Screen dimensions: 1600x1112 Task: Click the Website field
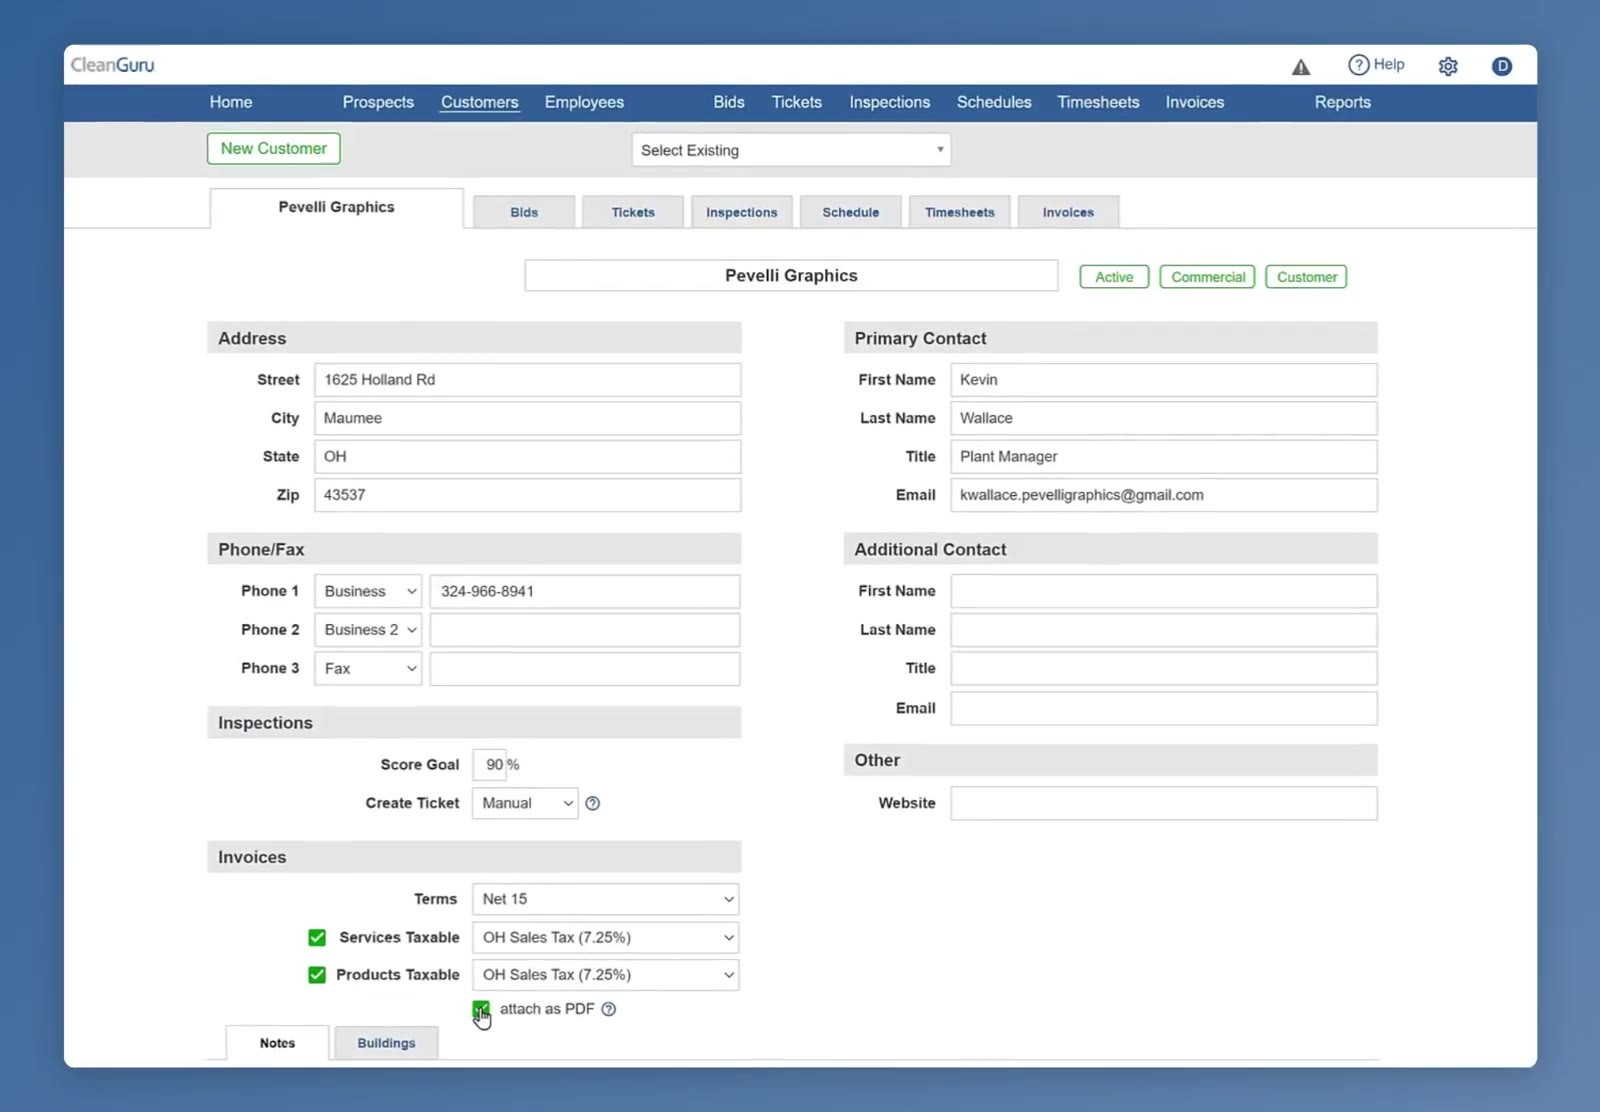coord(1164,803)
